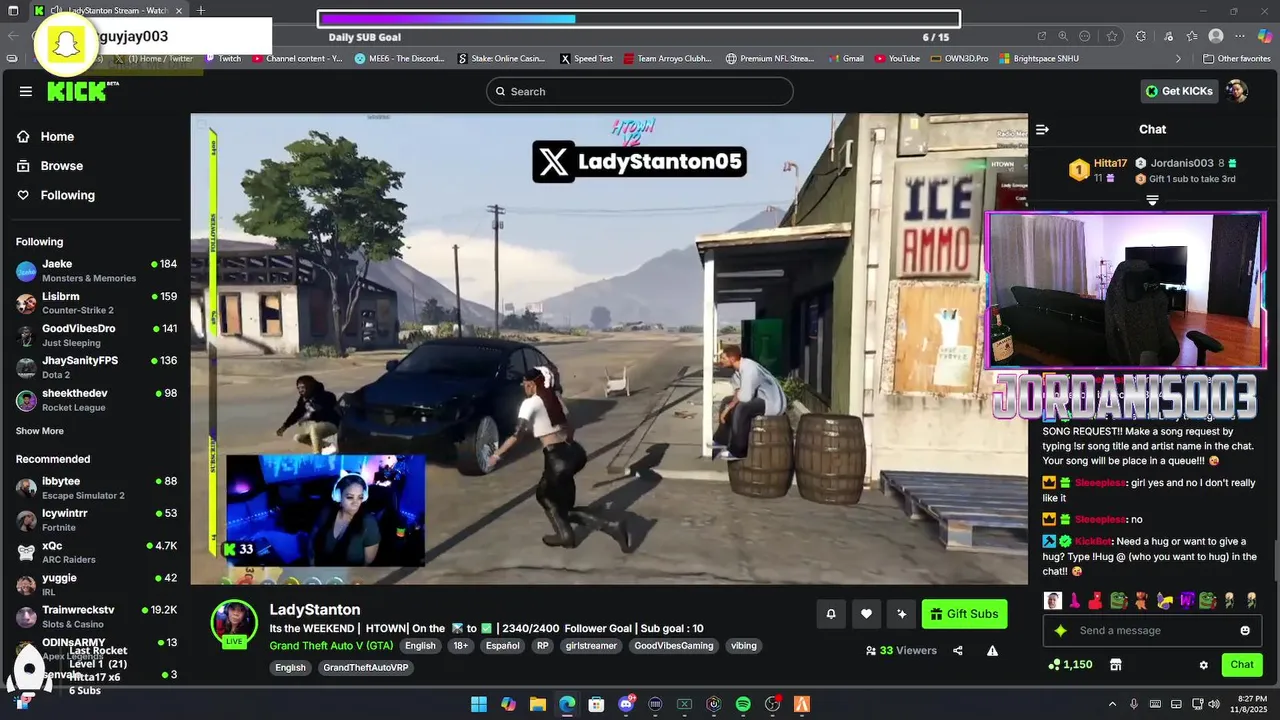Open Jaeke's channel in Following
Image resolution: width=1280 pixels, height=720 pixels.
[96, 271]
